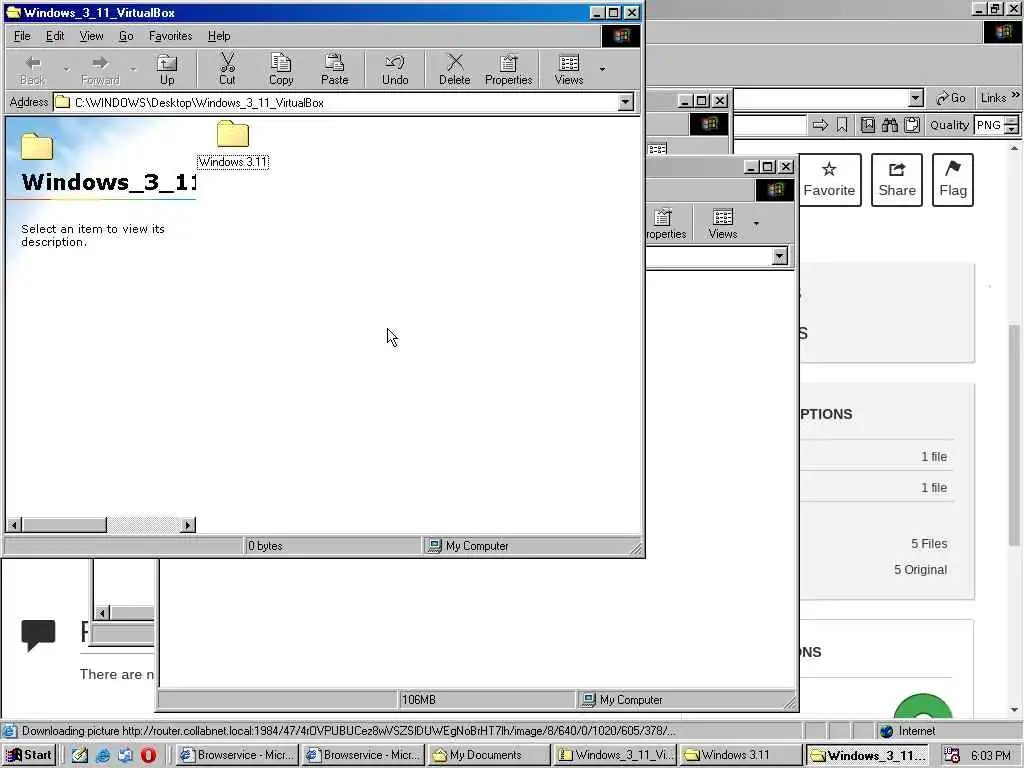Click the right arrow icon in Browservice toolbar
The height and width of the screenshot is (768, 1024).
(820, 125)
